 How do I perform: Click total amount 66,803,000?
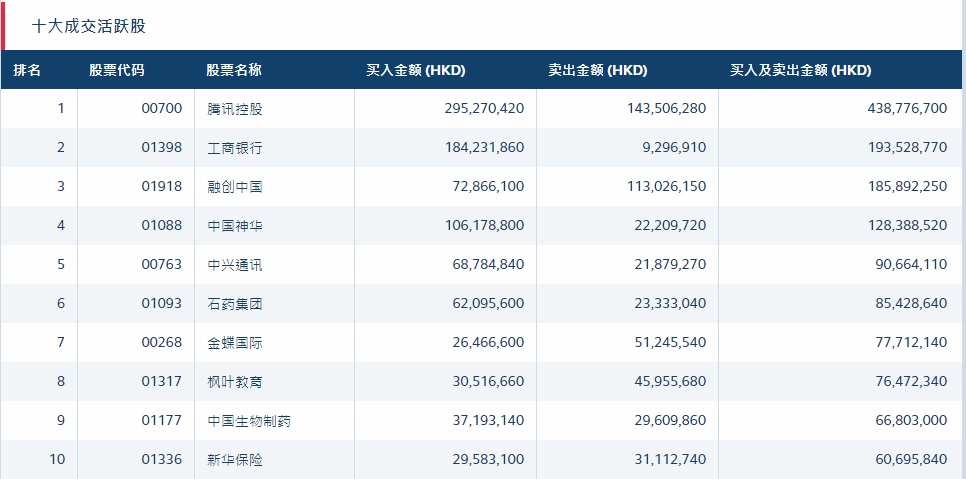tap(911, 421)
